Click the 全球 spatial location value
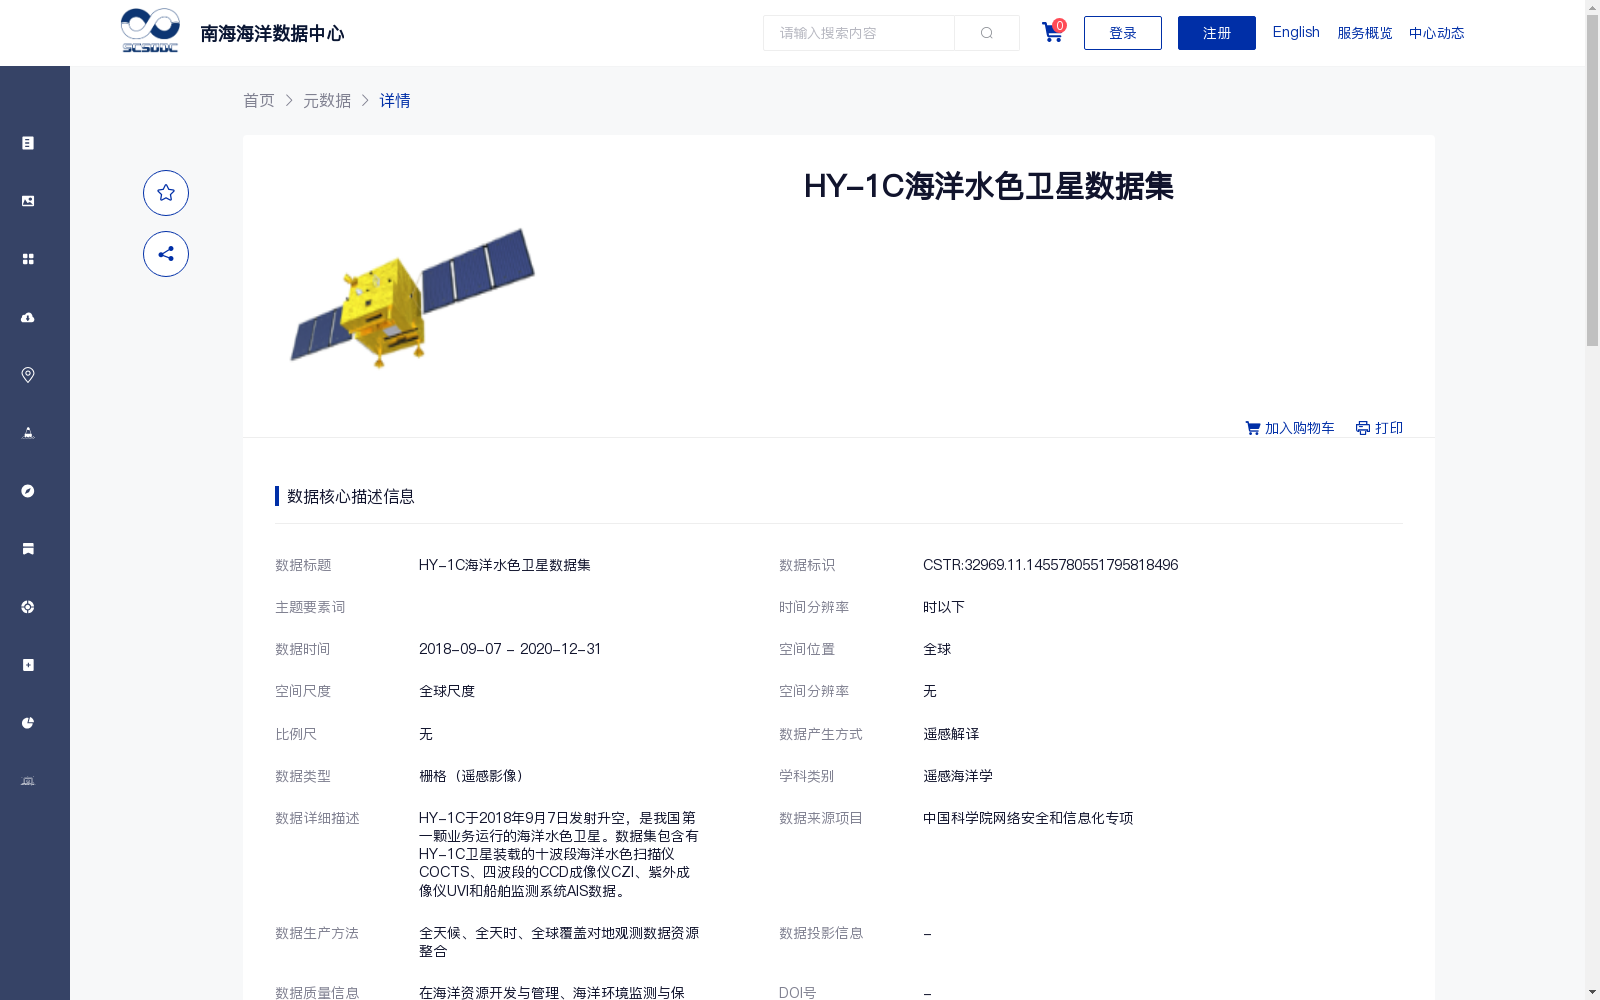This screenshot has height=1000, width=1600. coord(937,649)
